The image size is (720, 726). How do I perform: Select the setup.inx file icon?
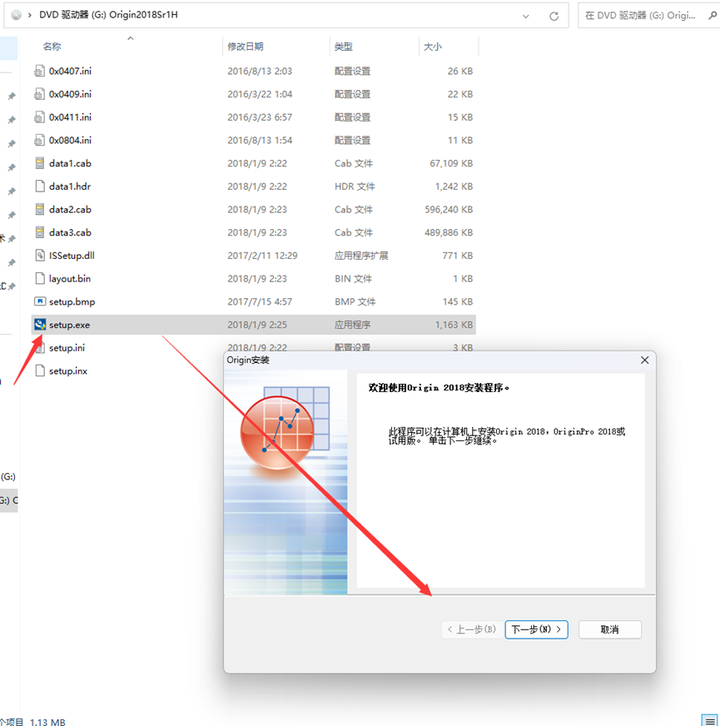pyautogui.click(x=40, y=371)
